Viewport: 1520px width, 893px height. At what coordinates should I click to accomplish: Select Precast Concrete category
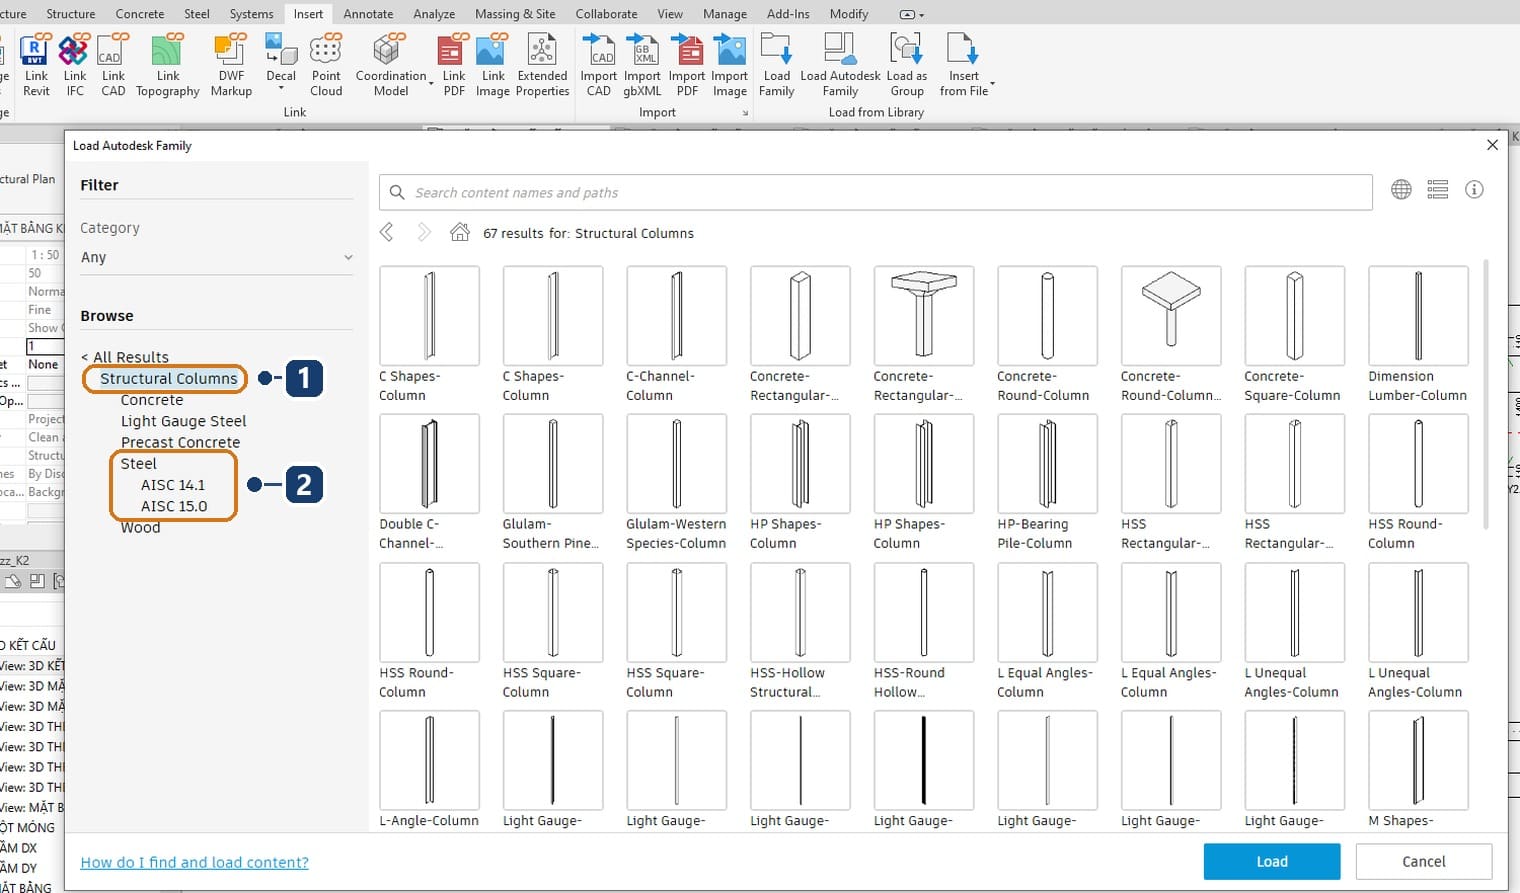click(x=180, y=442)
